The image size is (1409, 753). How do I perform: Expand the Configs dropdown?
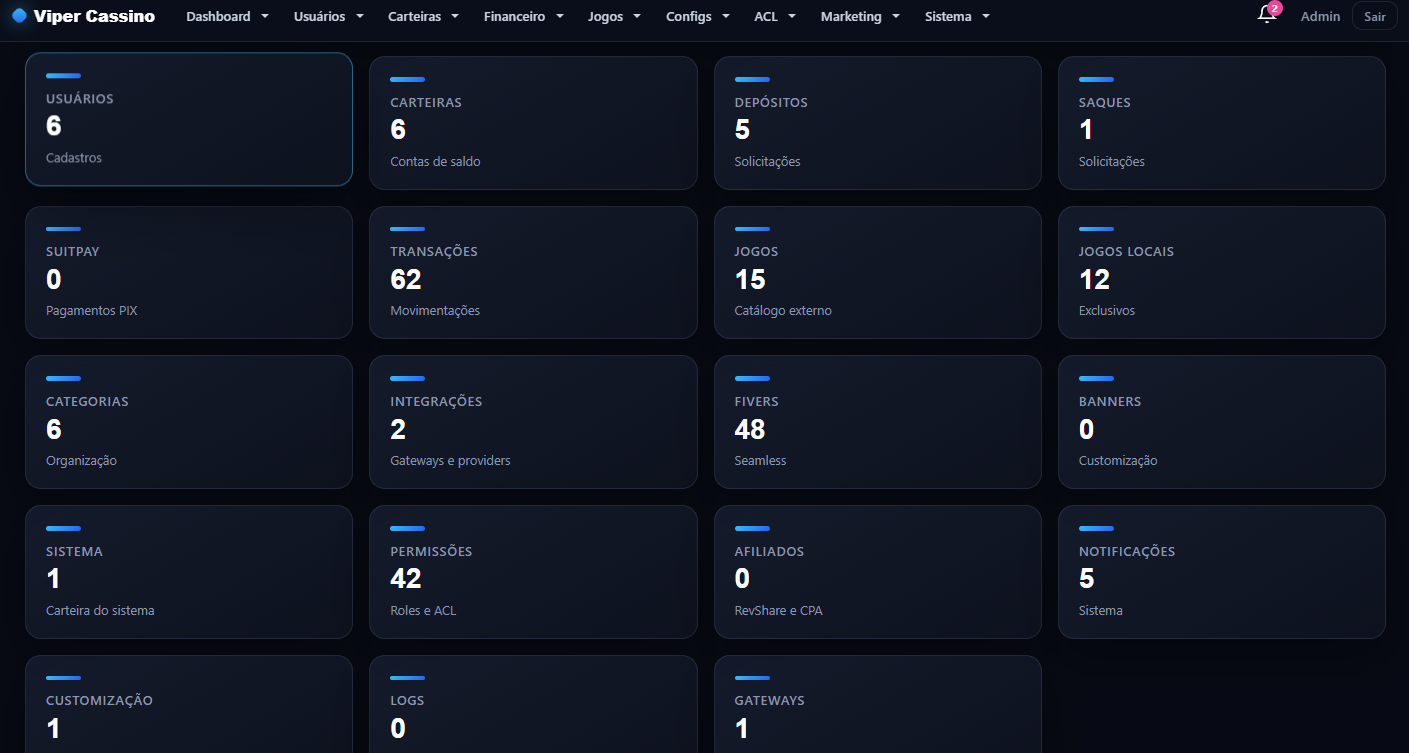(x=697, y=16)
